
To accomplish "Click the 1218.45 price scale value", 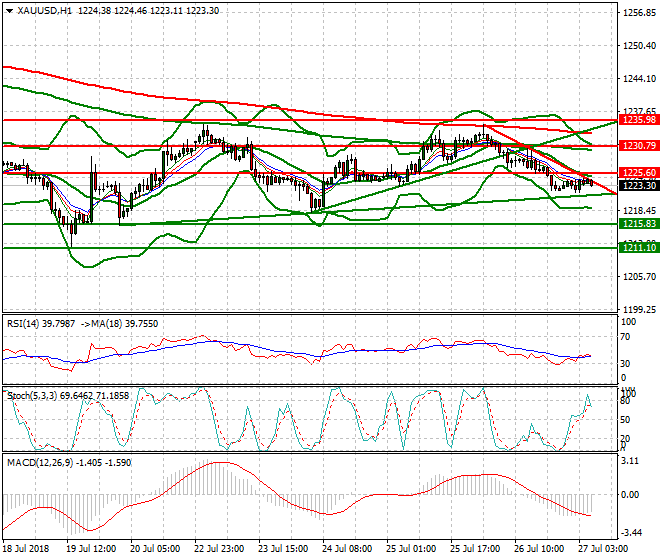I will [639, 210].
